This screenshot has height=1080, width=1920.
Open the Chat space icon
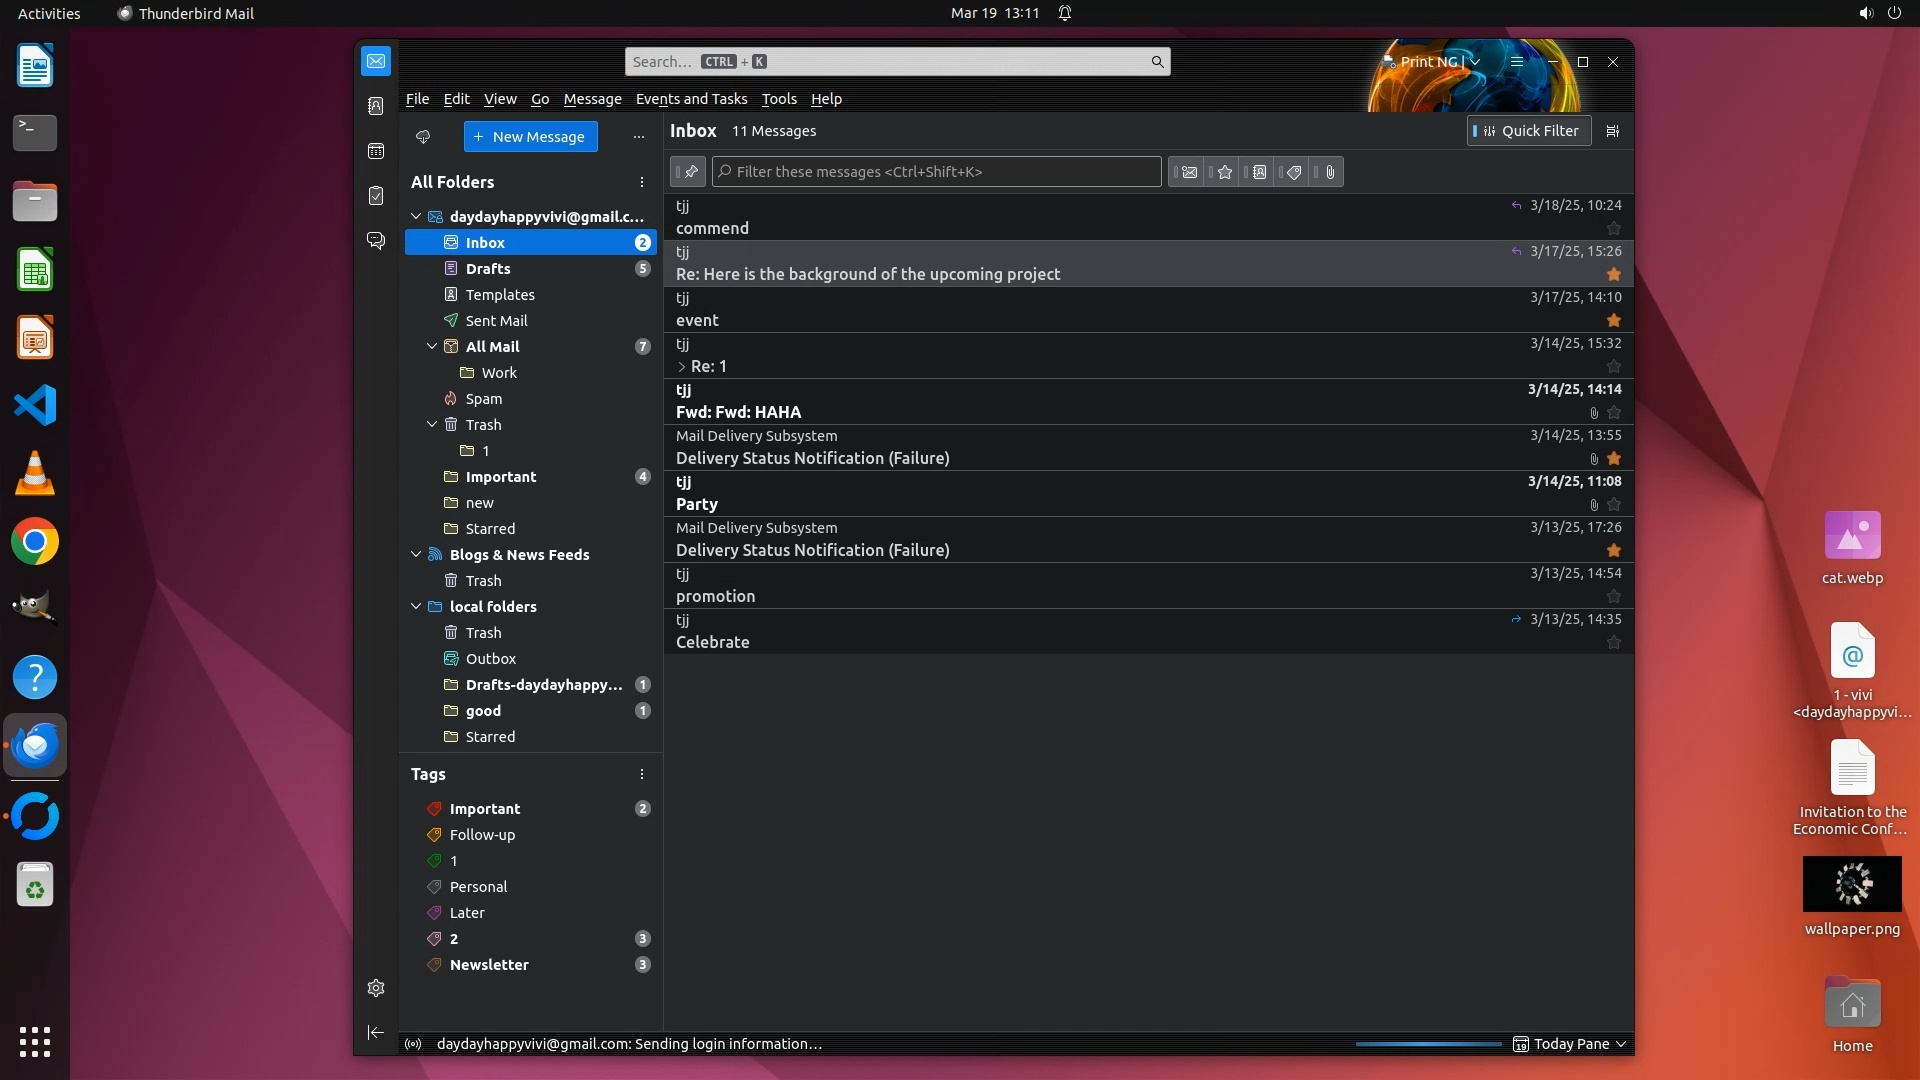[376, 241]
